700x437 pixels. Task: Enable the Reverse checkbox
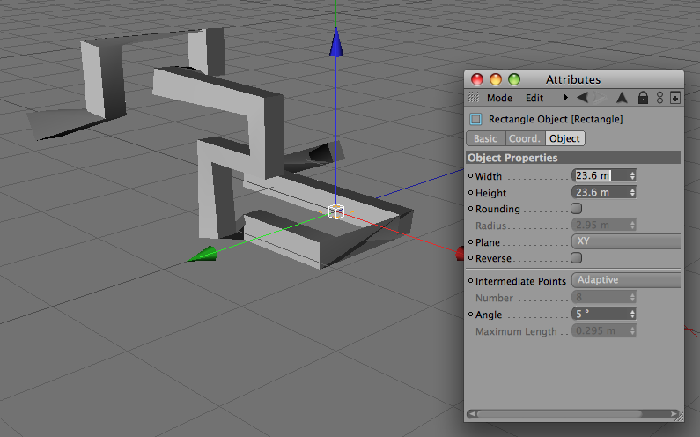pos(576,258)
